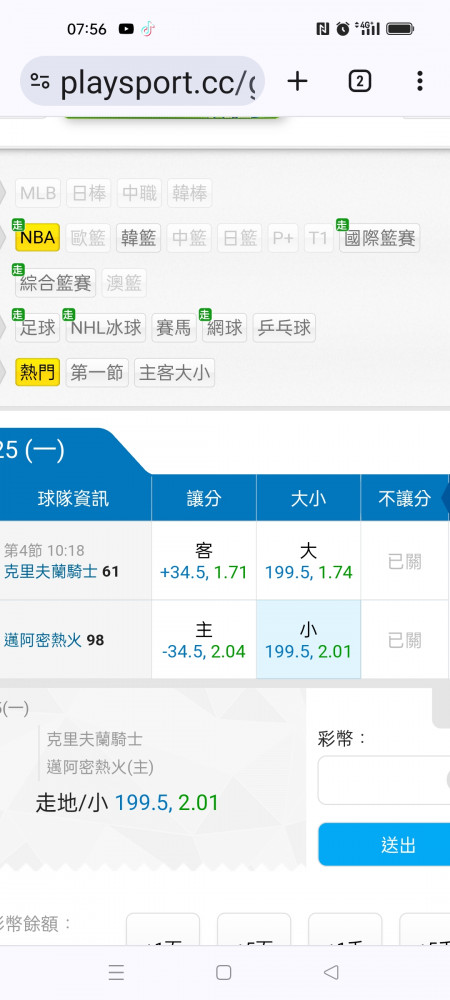
Task: Tap the Android recent apps menu icon
Action: 116,972
